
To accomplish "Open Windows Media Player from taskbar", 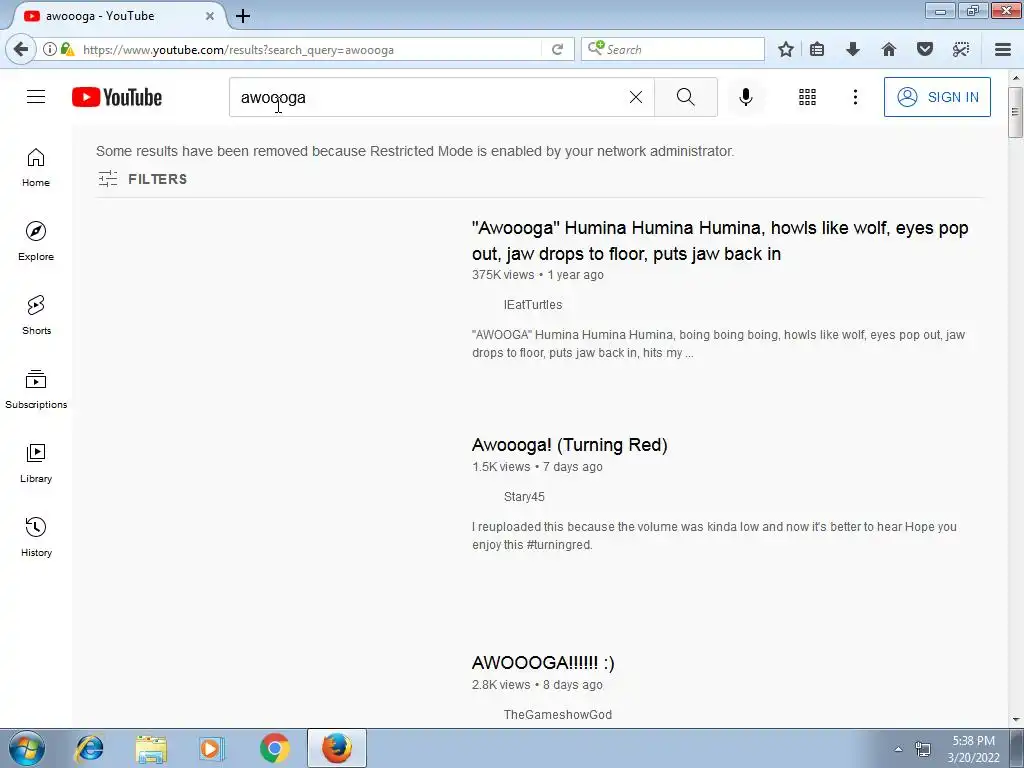I will 212,748.
